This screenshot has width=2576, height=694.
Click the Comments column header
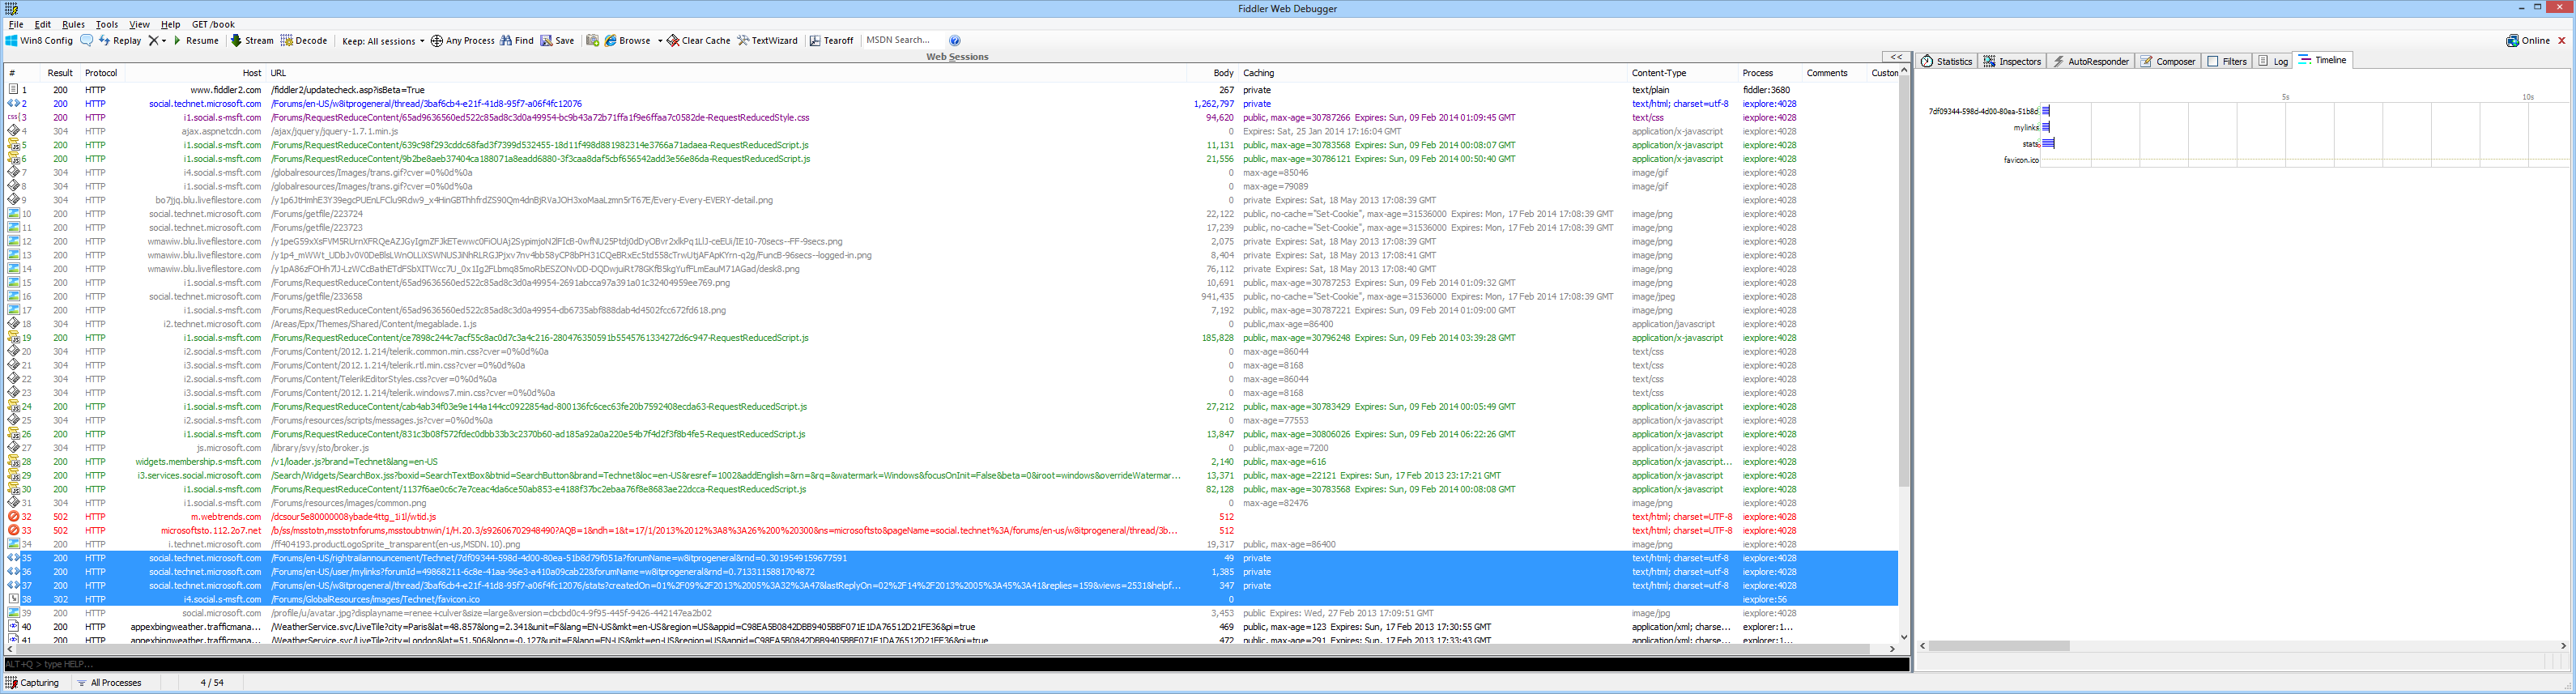coord(1834,73)
